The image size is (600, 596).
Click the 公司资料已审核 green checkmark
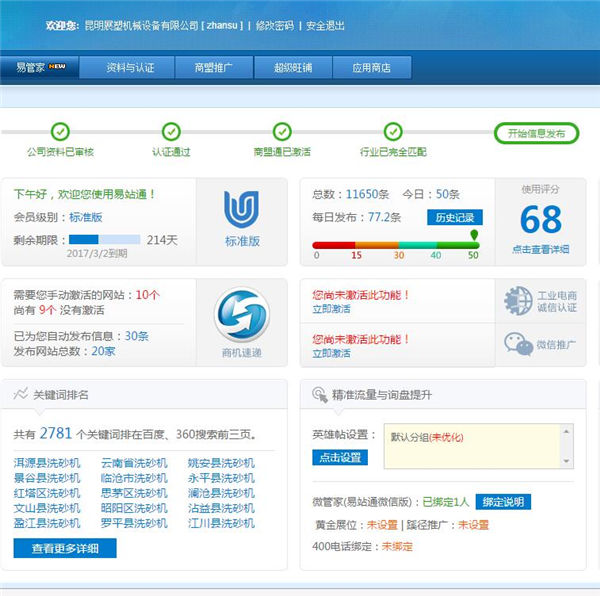(60, 131)
